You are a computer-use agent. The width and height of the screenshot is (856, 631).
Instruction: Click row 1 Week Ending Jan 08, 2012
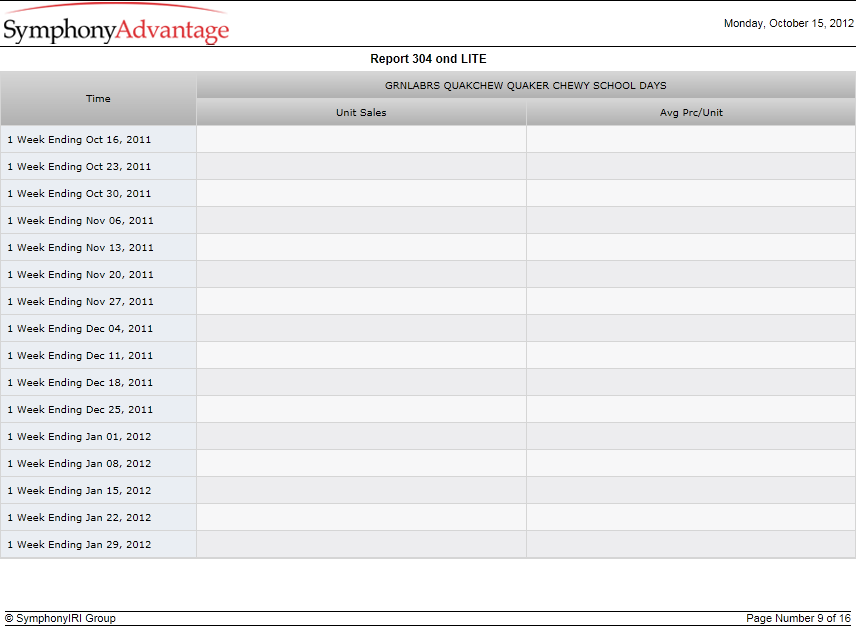tap(427, 464)
